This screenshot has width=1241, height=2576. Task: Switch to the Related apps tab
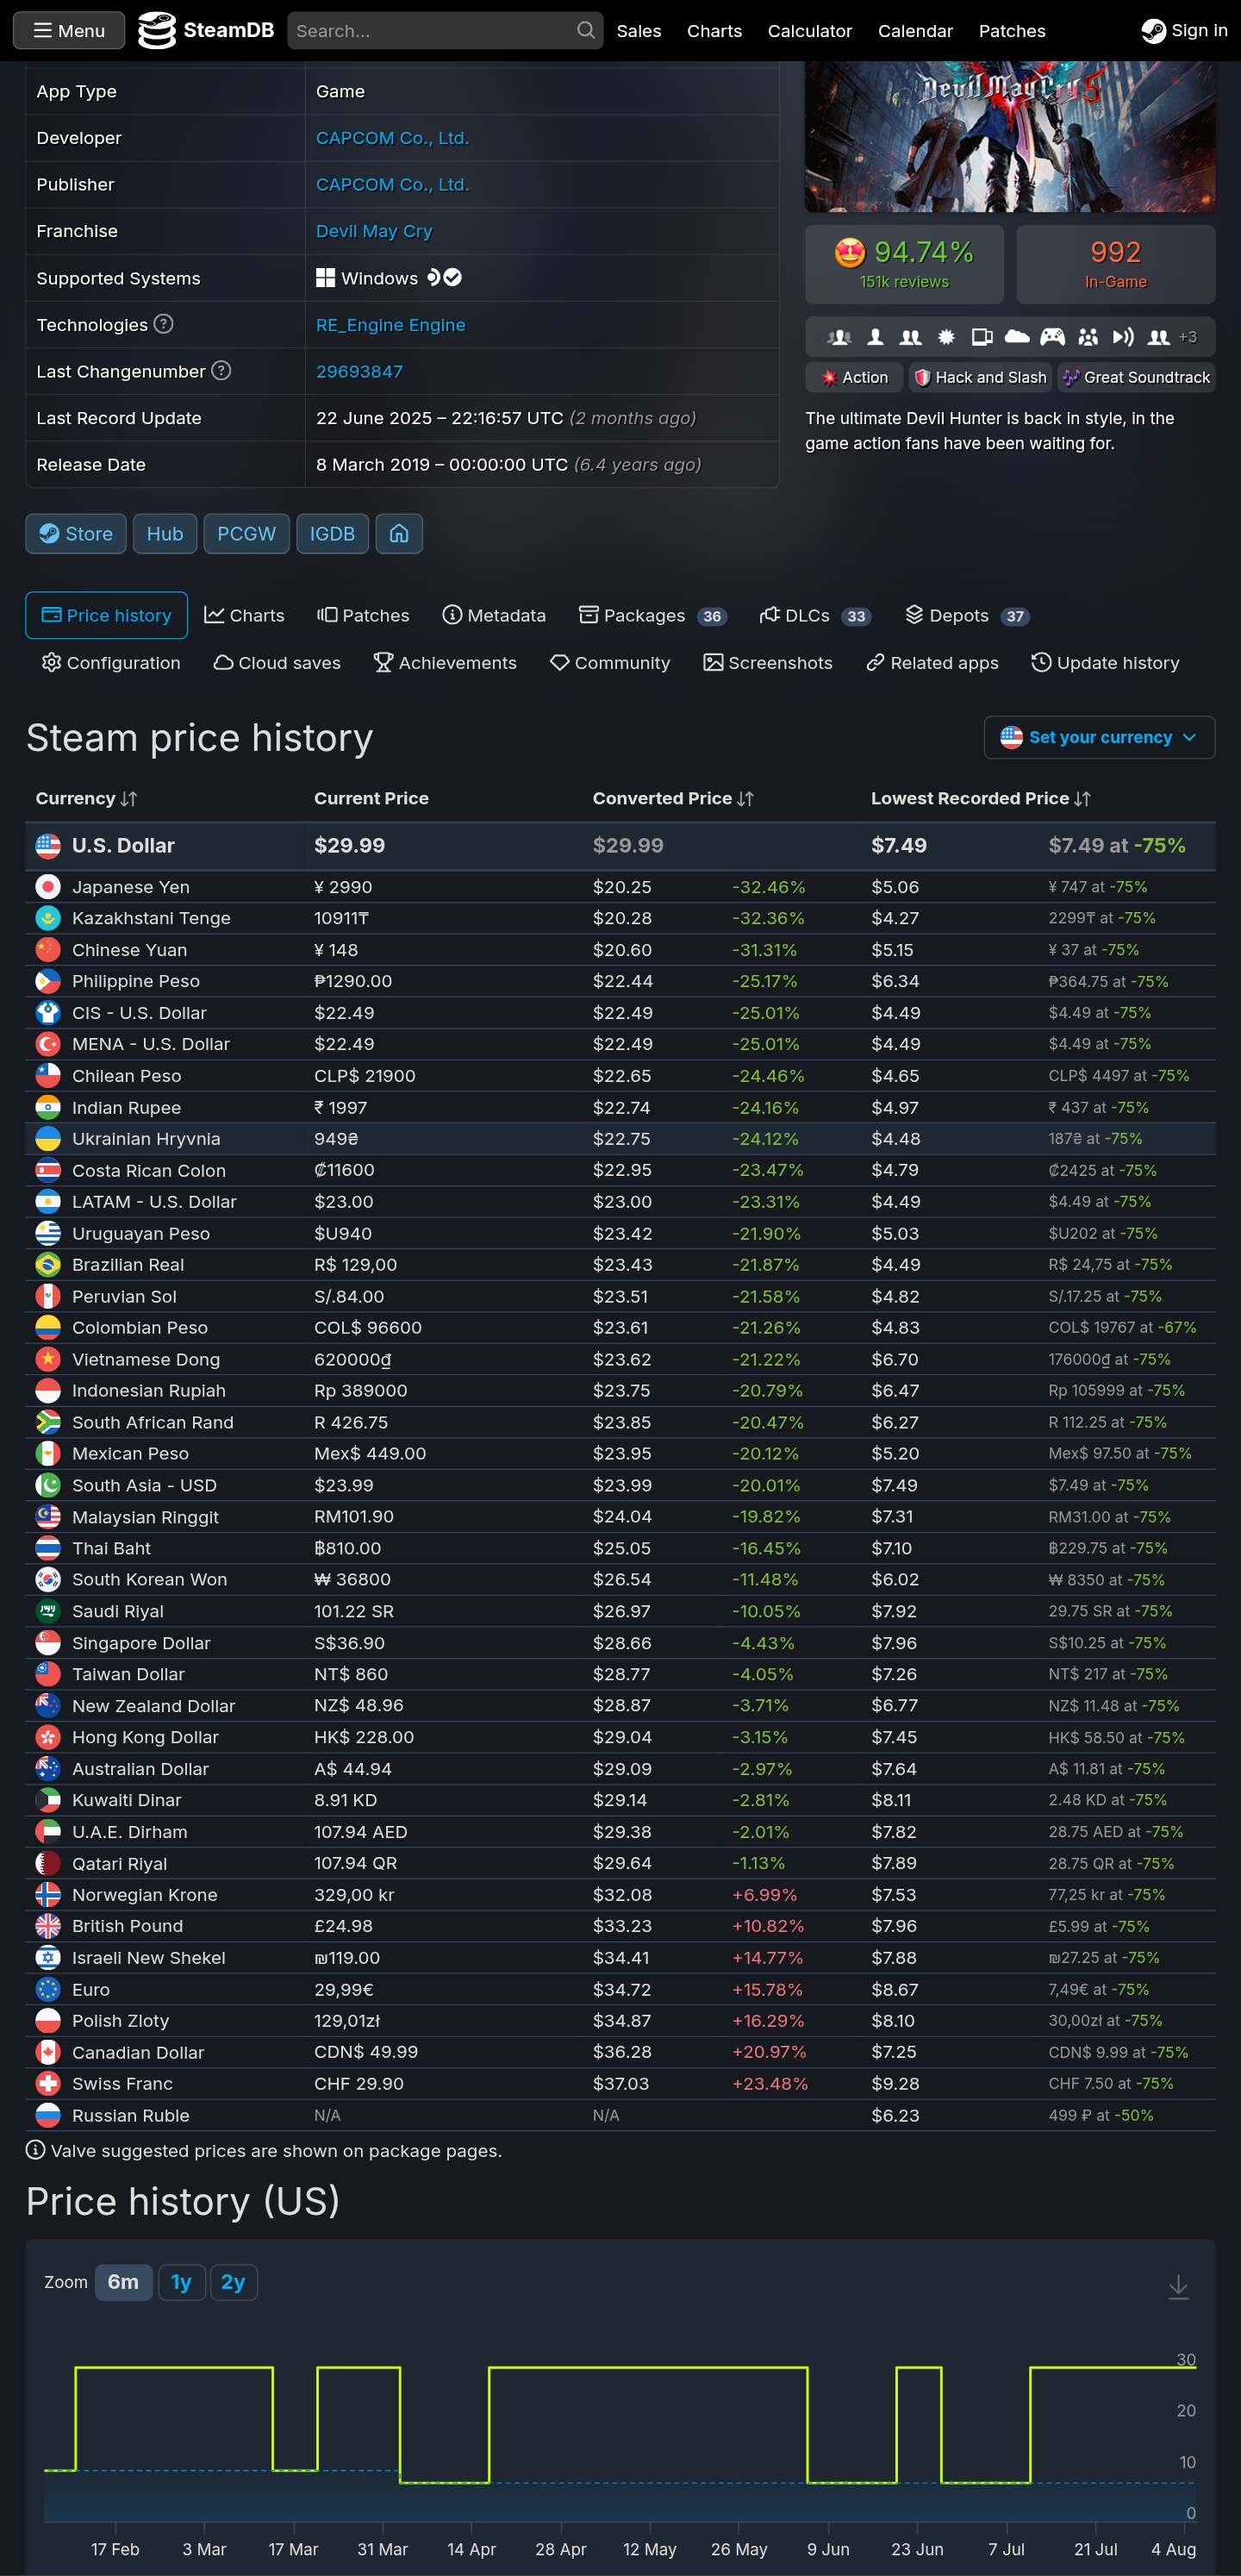coord(932,663)
